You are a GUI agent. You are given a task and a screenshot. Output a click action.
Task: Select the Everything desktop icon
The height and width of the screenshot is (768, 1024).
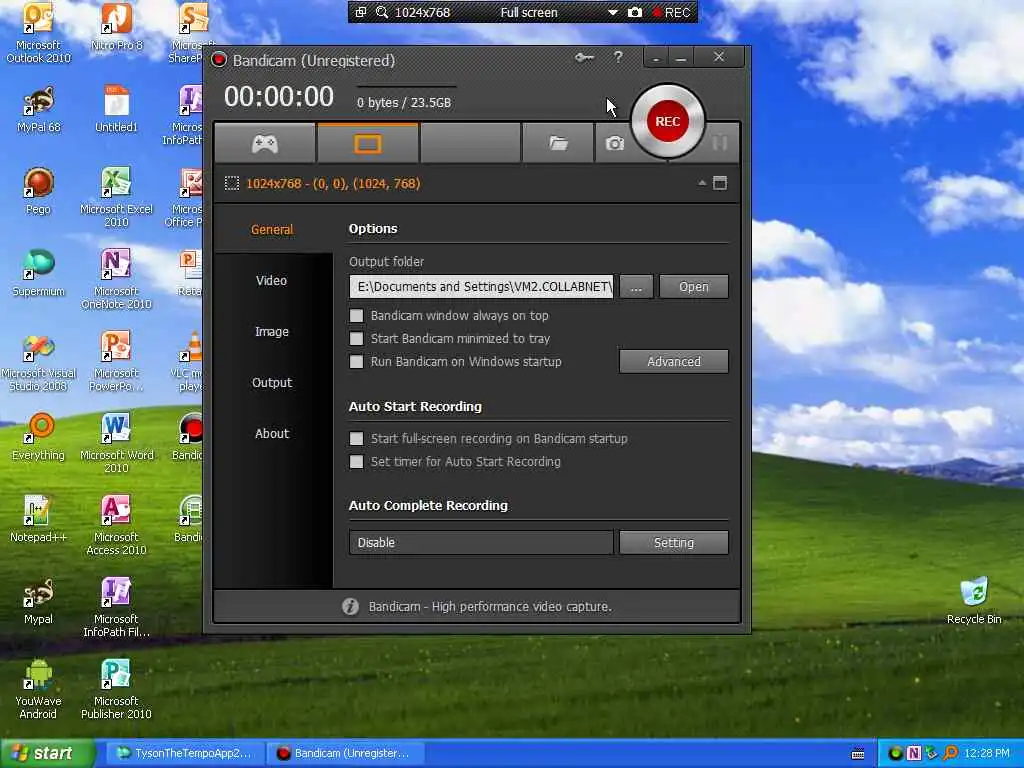[x=38, y=437]
